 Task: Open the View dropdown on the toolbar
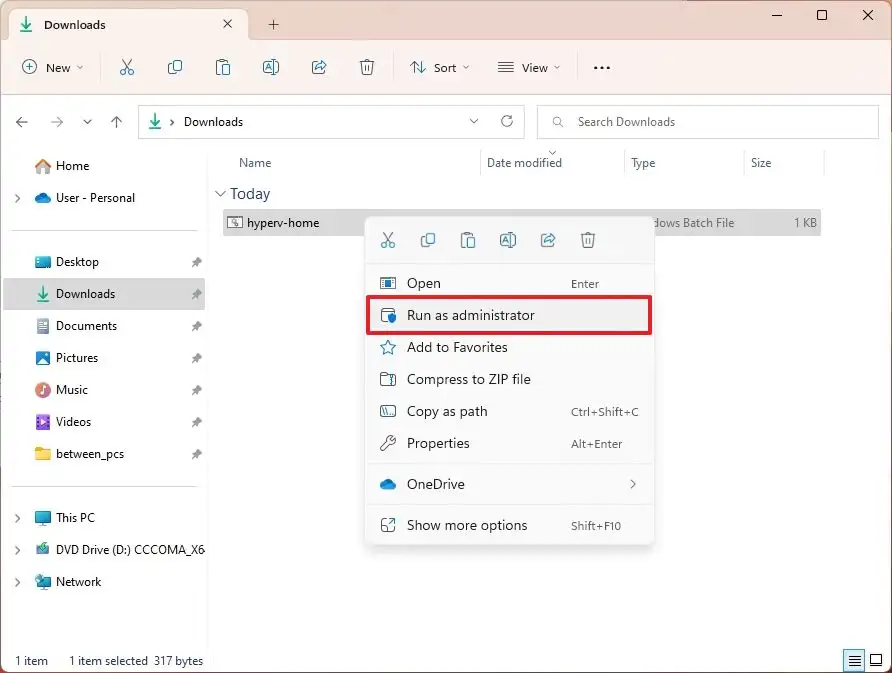coord(528,67)
